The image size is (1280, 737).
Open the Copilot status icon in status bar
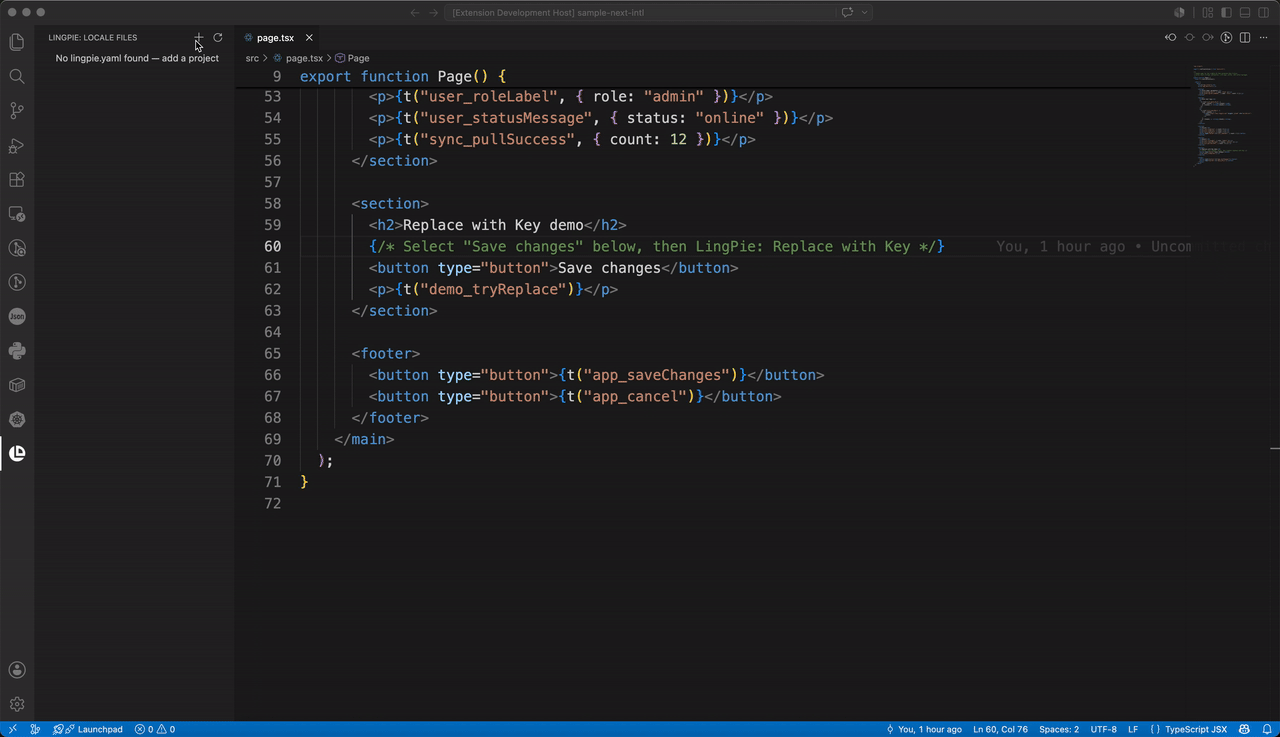(x=1245, y=729)
